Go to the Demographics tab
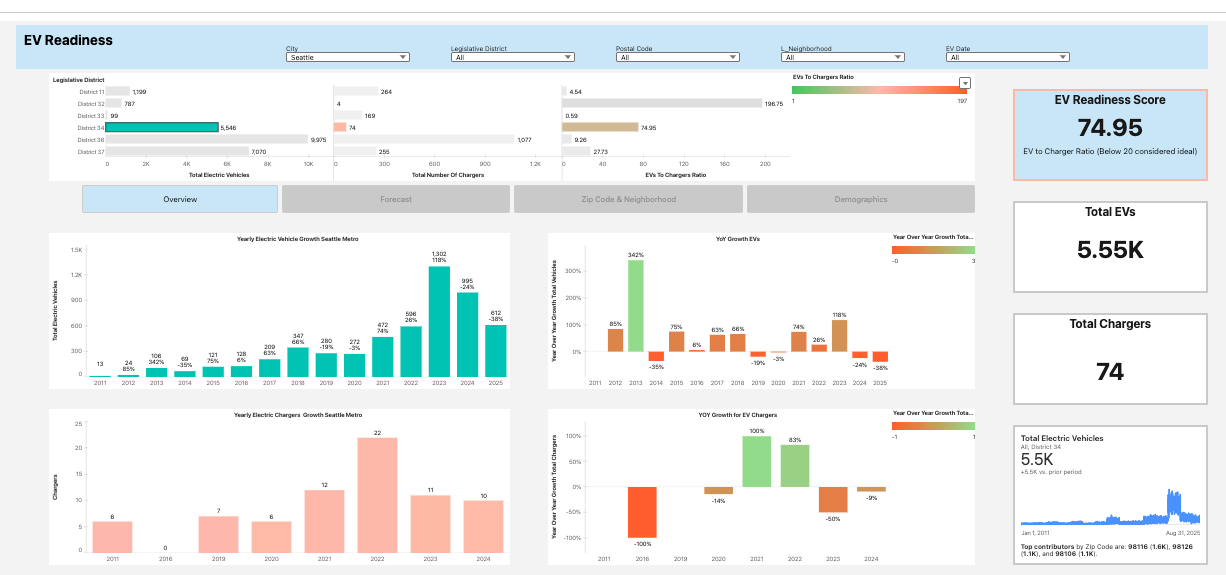The image size is (1226, 575). (x=861, y=199)
